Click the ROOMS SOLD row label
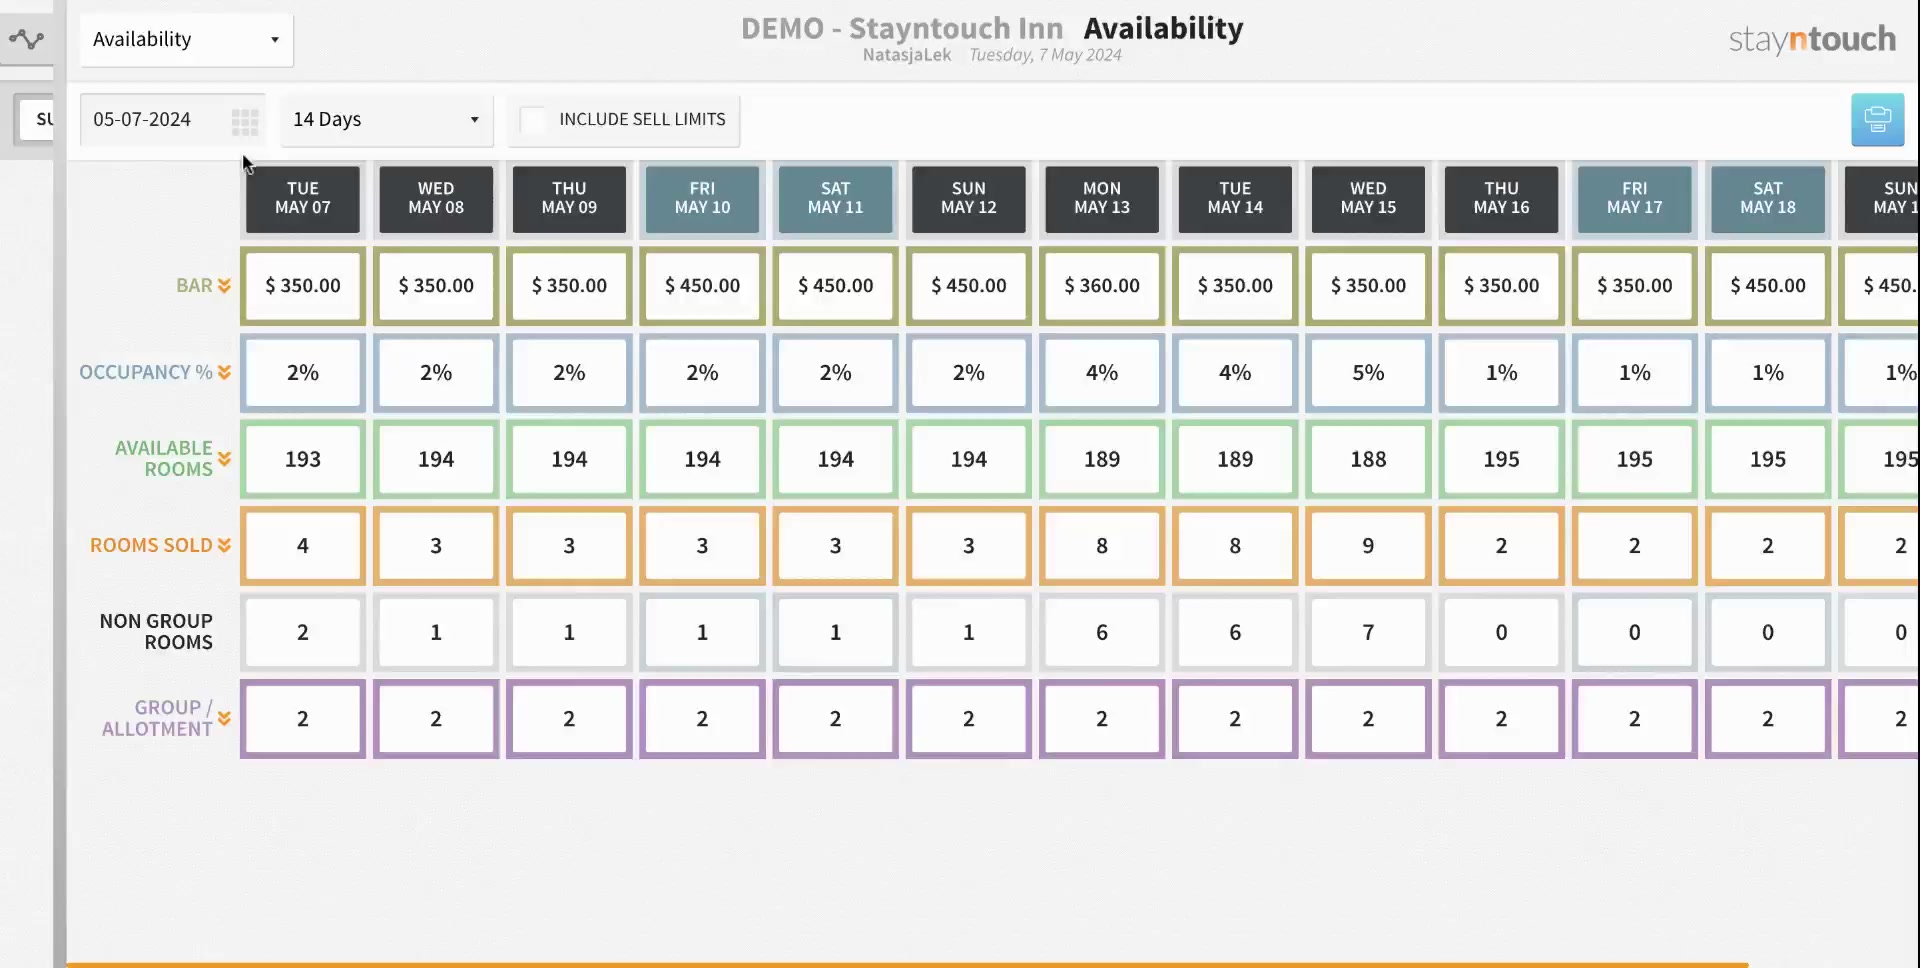 coord(151,545)
